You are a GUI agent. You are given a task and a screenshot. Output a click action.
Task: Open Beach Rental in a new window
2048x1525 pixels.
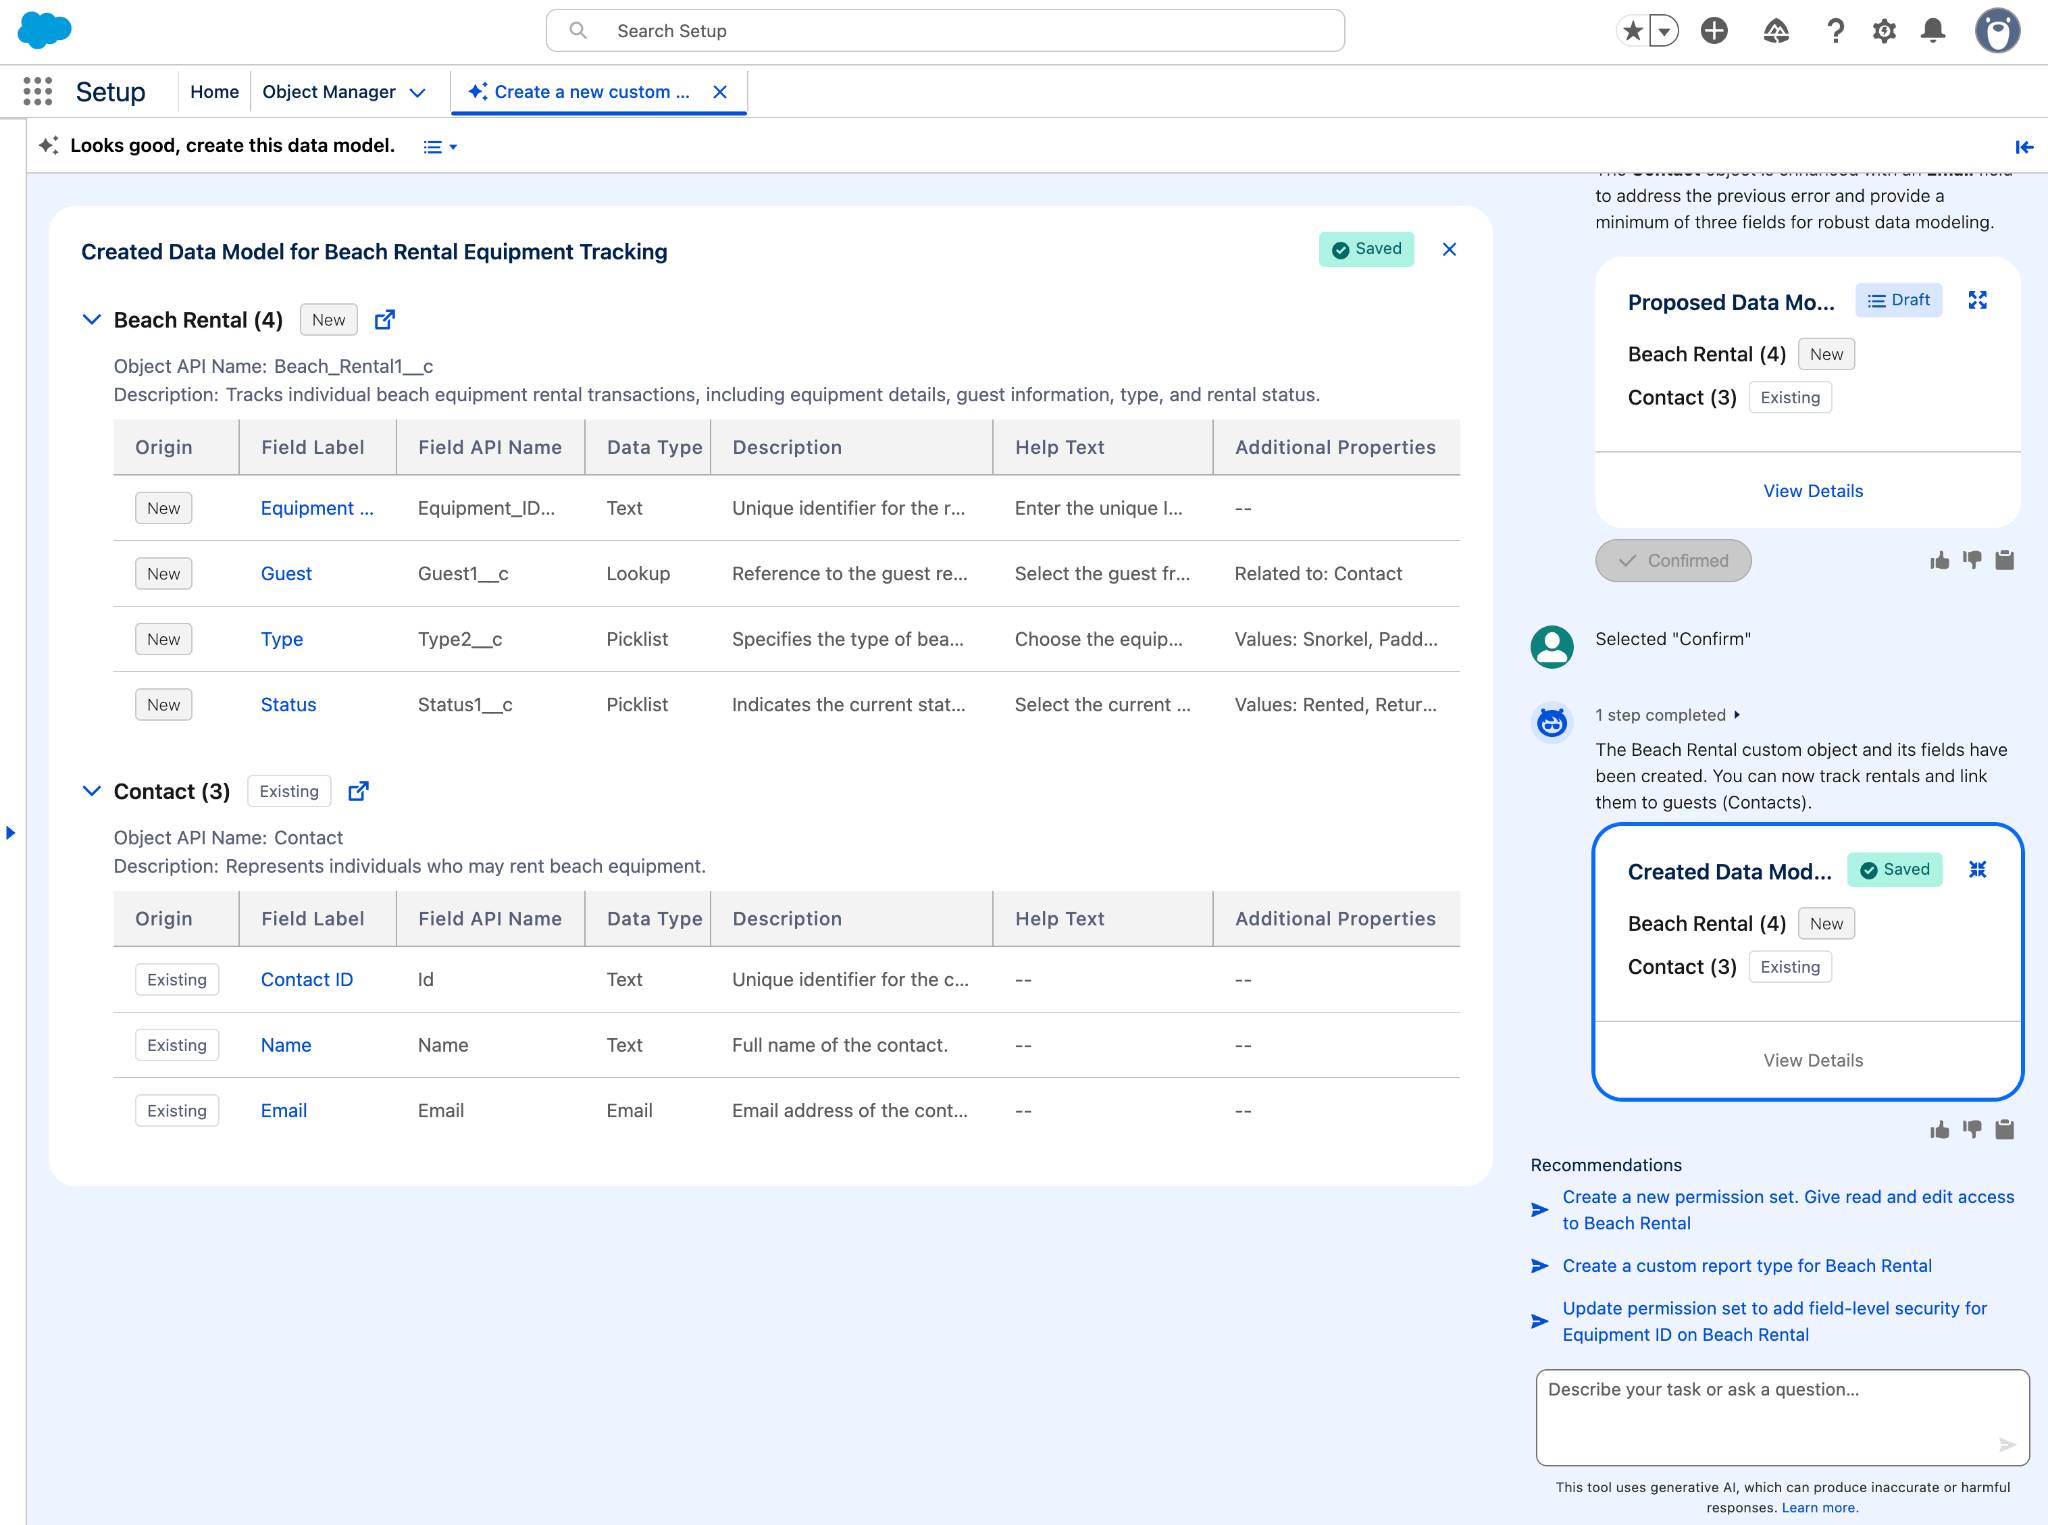385,320
